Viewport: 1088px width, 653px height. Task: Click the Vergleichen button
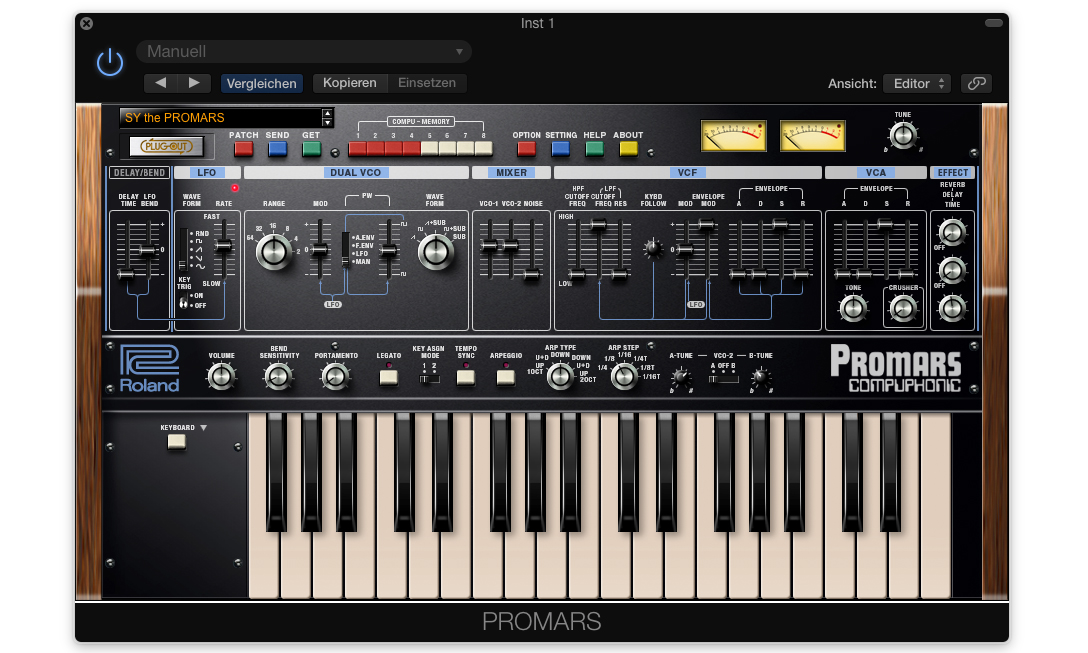coord(262,83)
